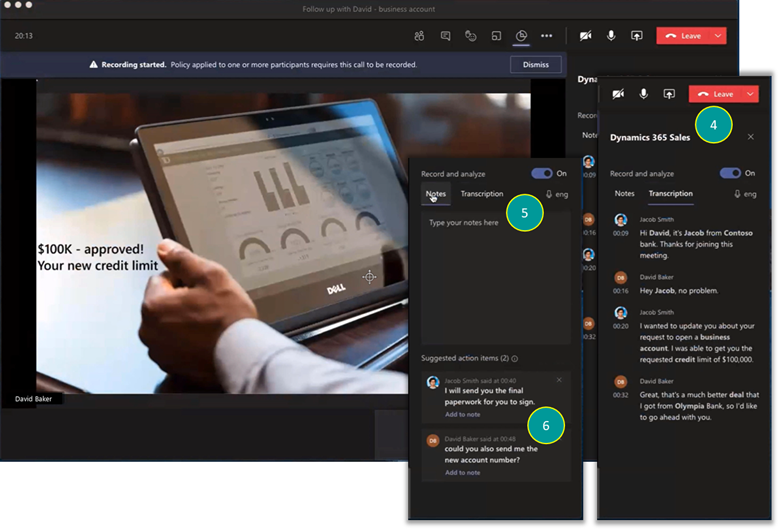The image size is (780, 531).
Task: Expand Leave dropdown arrow in floating panel
Action: [750, 94]
